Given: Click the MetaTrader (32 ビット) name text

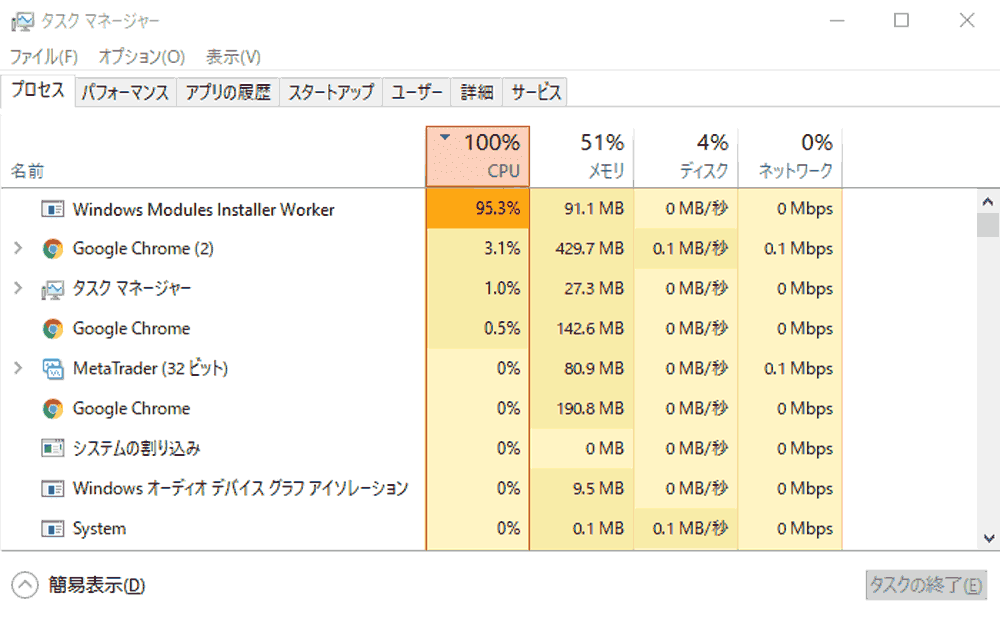Looking at the screenshot, I should point(151,369).
